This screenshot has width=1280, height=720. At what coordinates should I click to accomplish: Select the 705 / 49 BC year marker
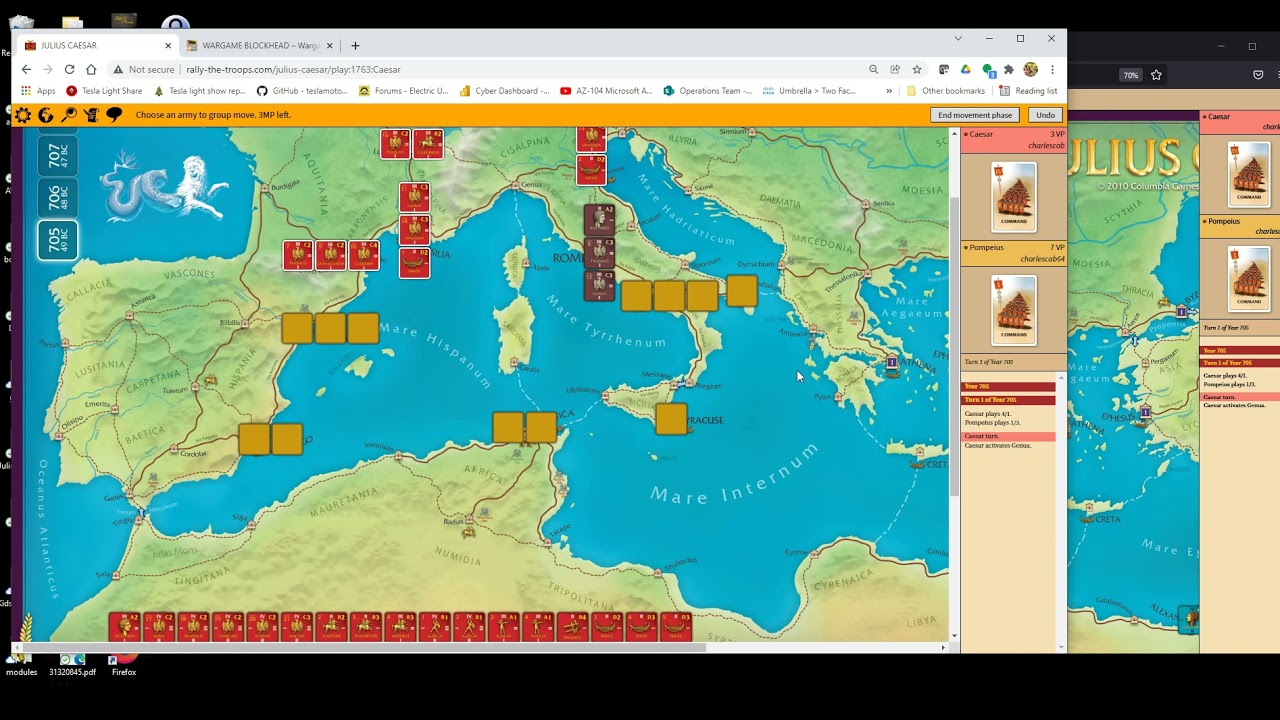click(57, 240)
